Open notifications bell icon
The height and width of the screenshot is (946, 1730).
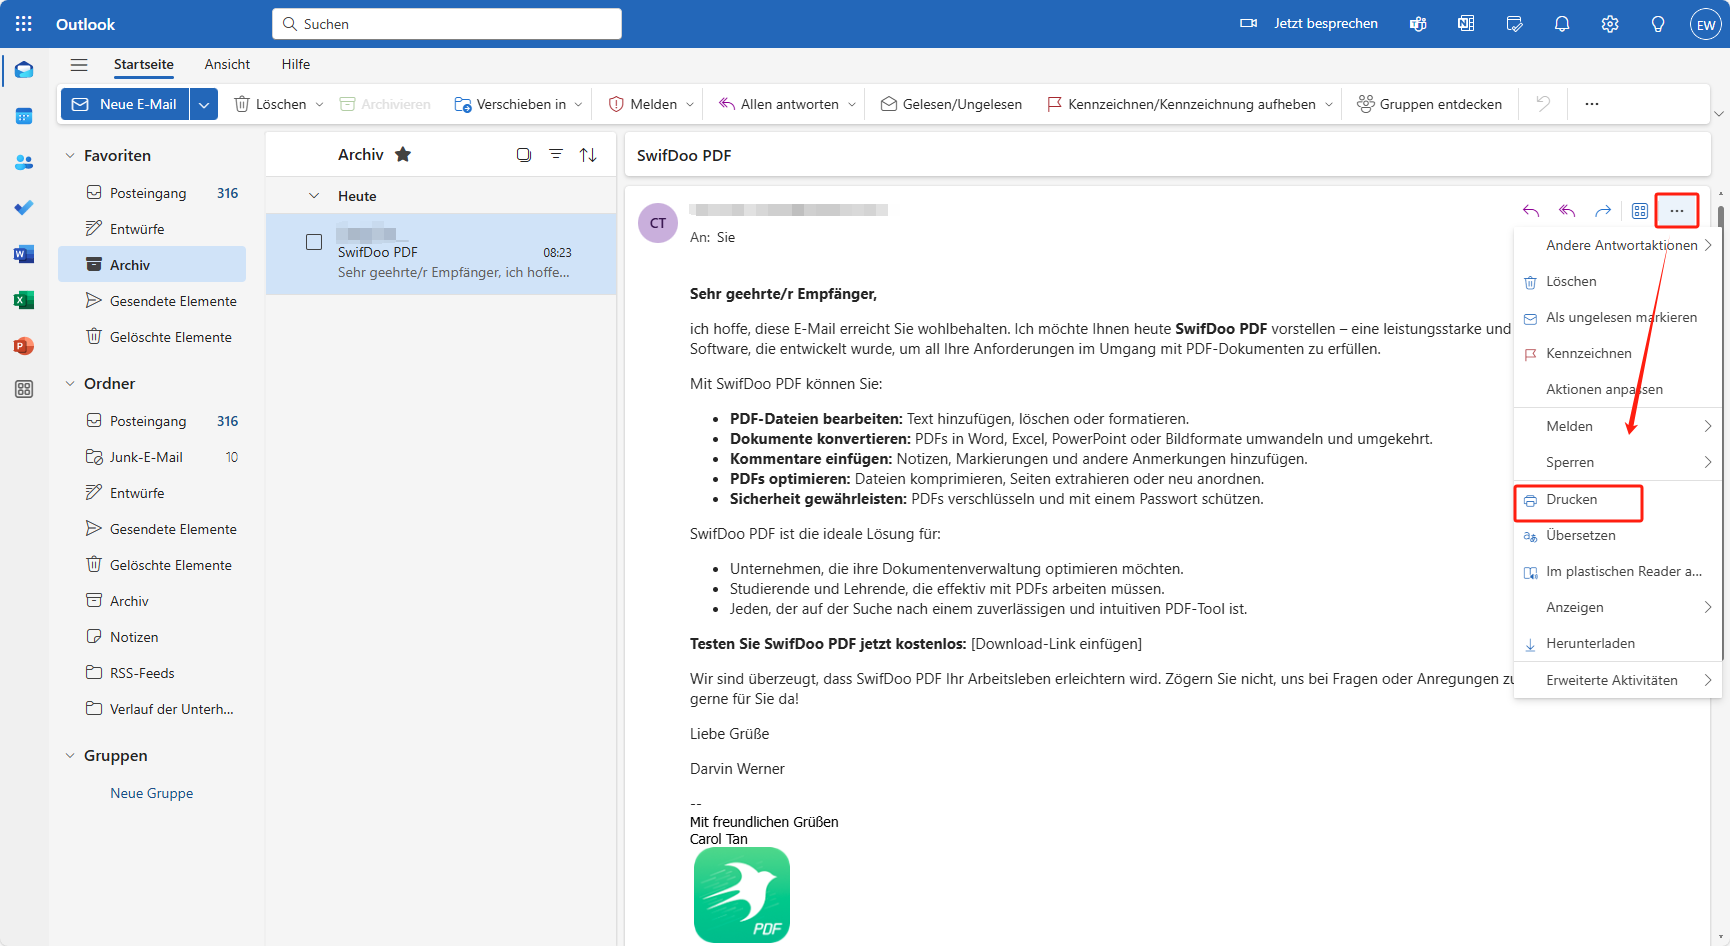pyautogui.click(x=1562, y=24)
